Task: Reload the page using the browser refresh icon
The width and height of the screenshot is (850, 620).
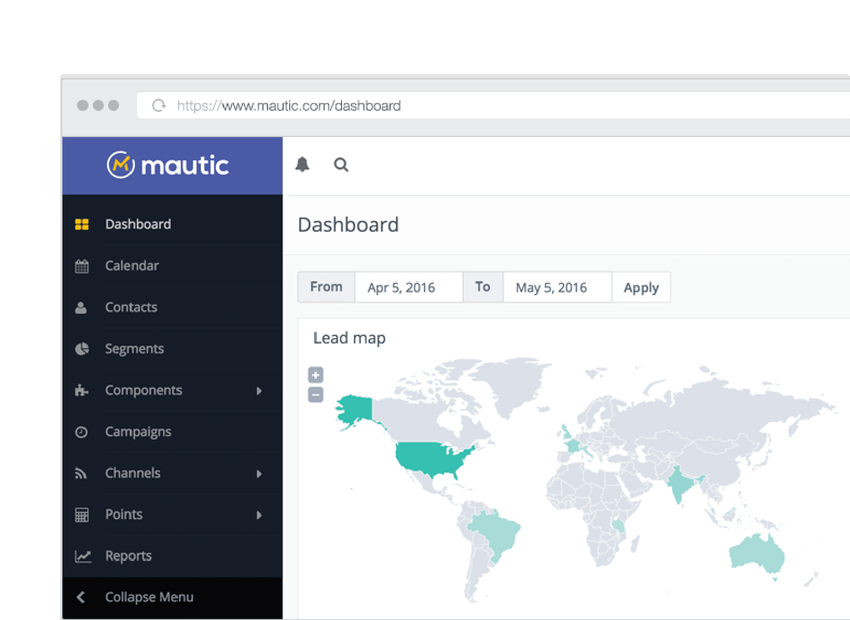Action: coord(158,106)
